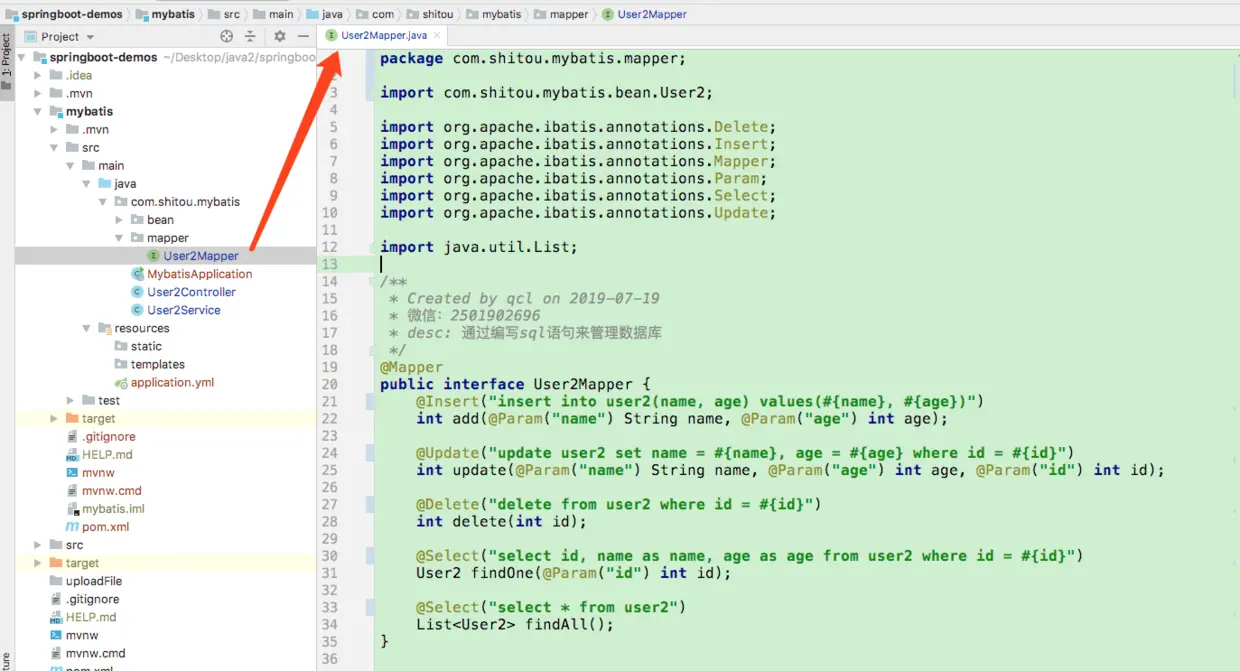This screenshot has height=671, width=1240.
Task: Select the application.yml Spring config icon
Action: pos(121,382)
